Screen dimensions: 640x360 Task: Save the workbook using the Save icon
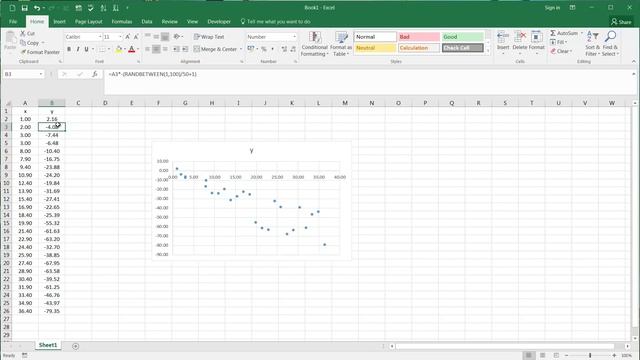[x=24, y=8]
